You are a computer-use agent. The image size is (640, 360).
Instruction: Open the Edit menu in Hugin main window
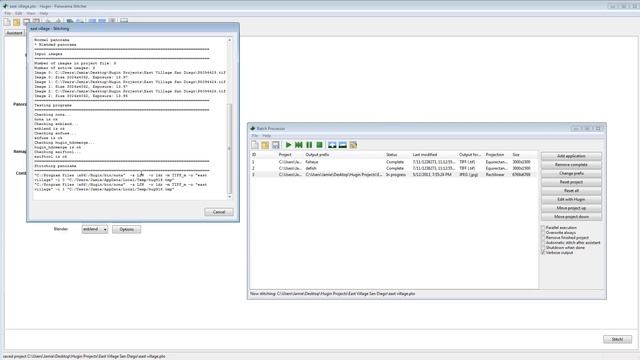point(19,13)
